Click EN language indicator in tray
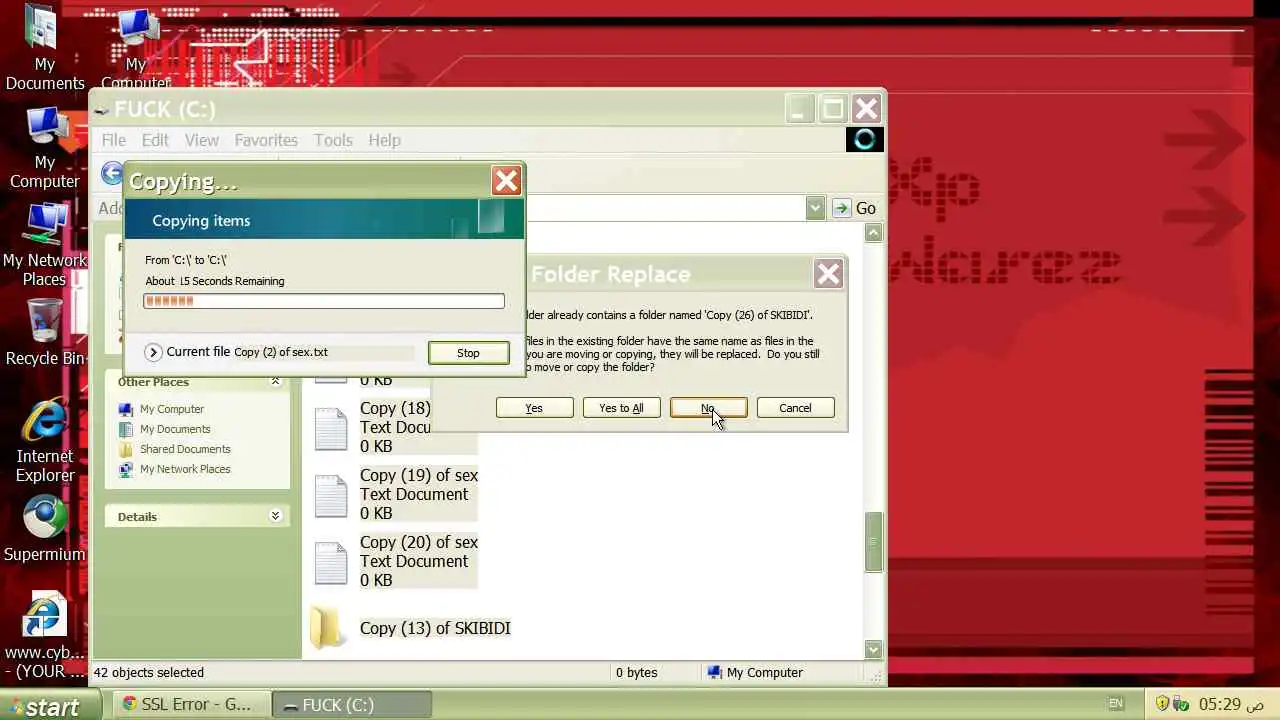Image resolution: width=1280 pixels, height=720 pixels. [1116, 704]
